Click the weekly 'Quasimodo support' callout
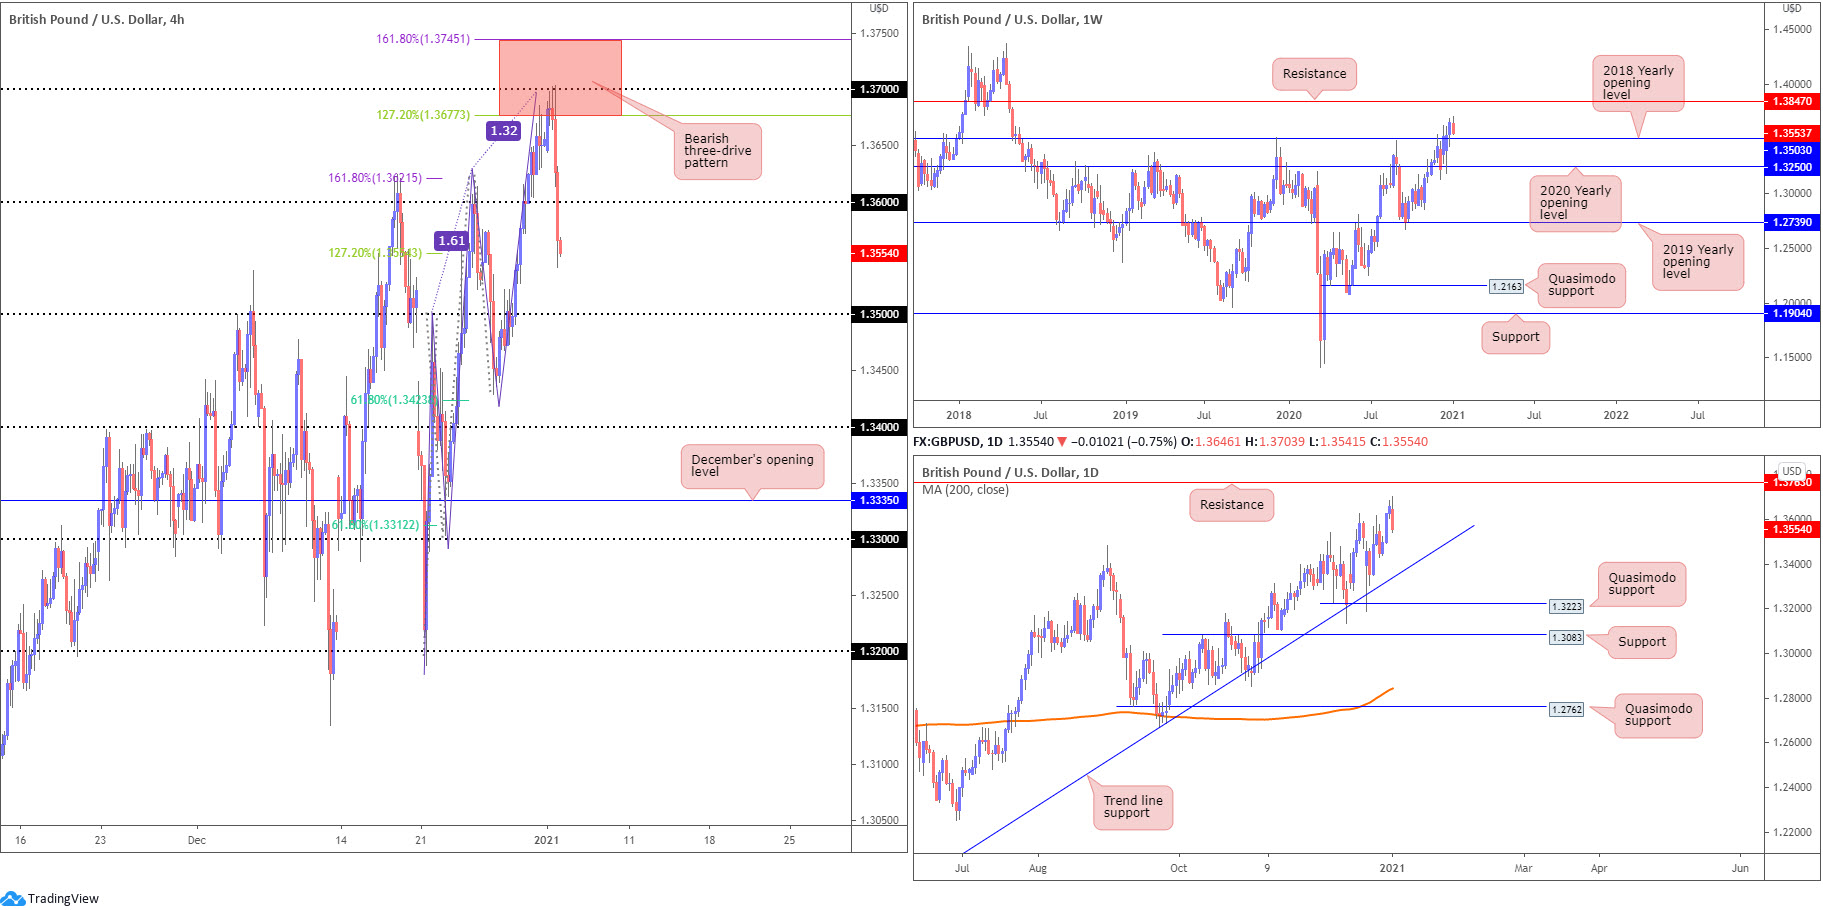This screenshot has height=910, width=1823. [x=1581, y=285]
